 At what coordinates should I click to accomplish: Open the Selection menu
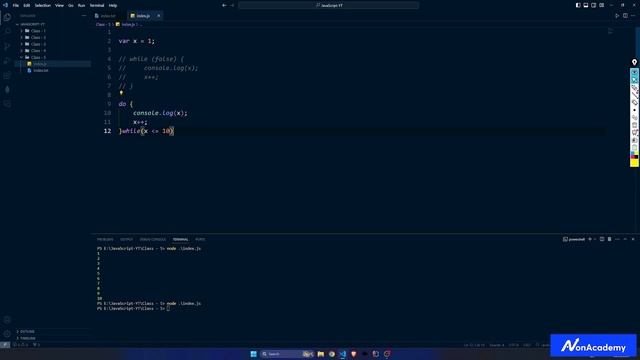(42, 5)
